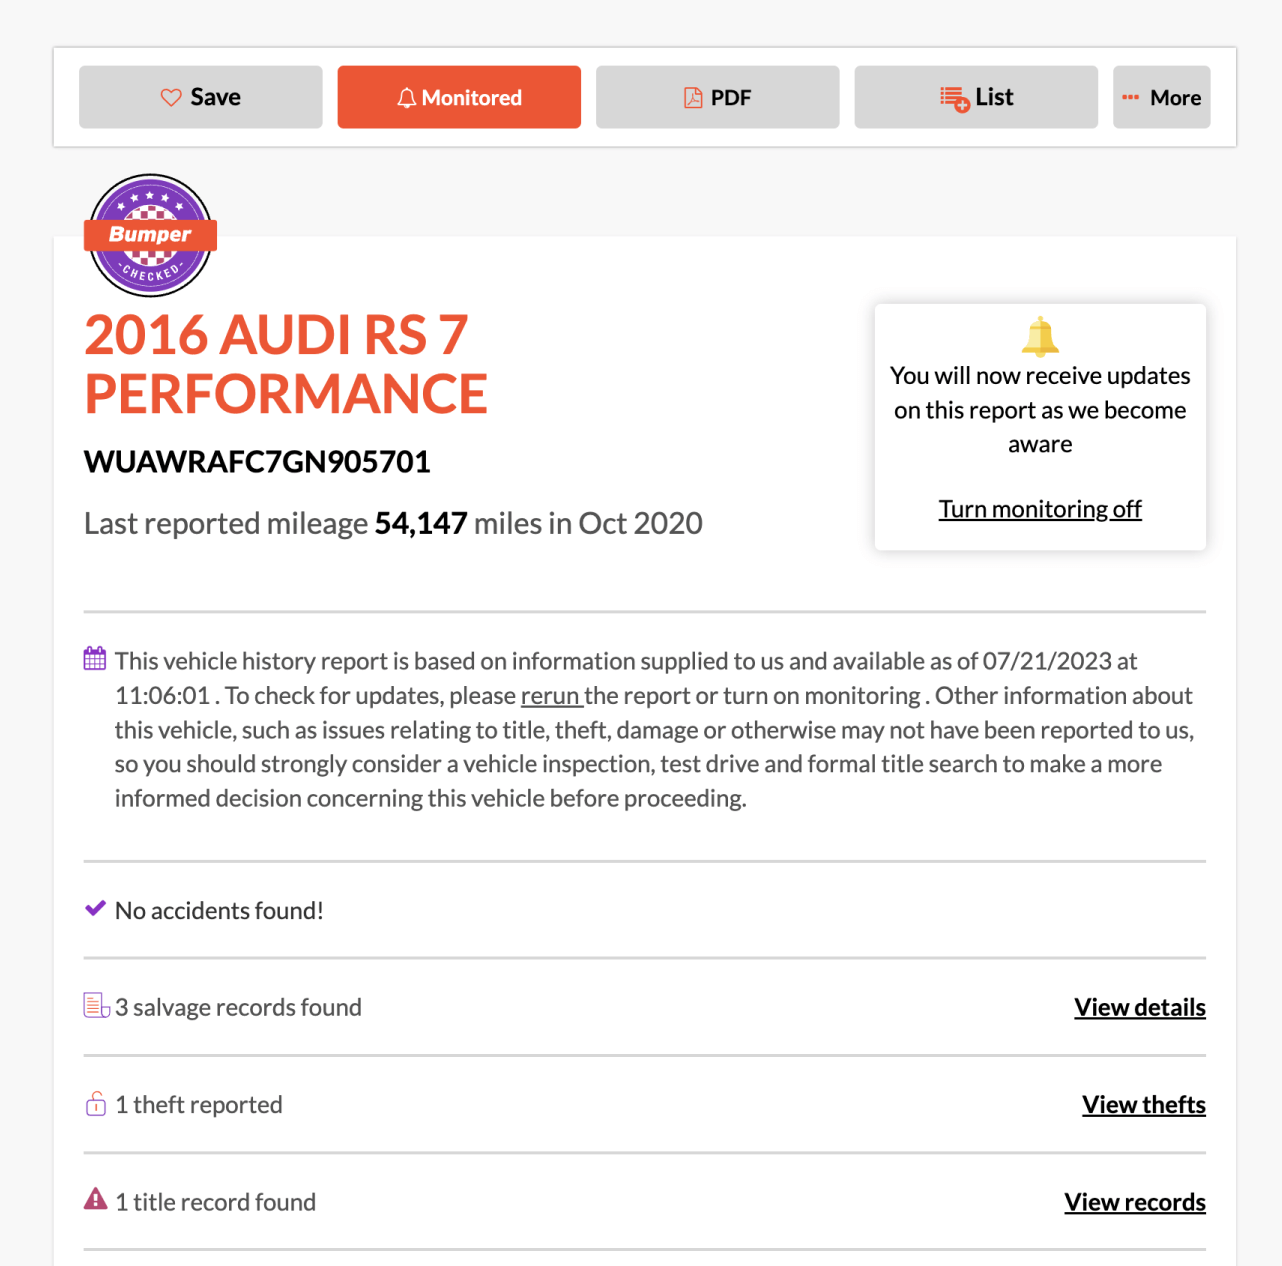Click the heart icon on Save
Screen dimensions: 1282x1266
[x=171, y=97]
